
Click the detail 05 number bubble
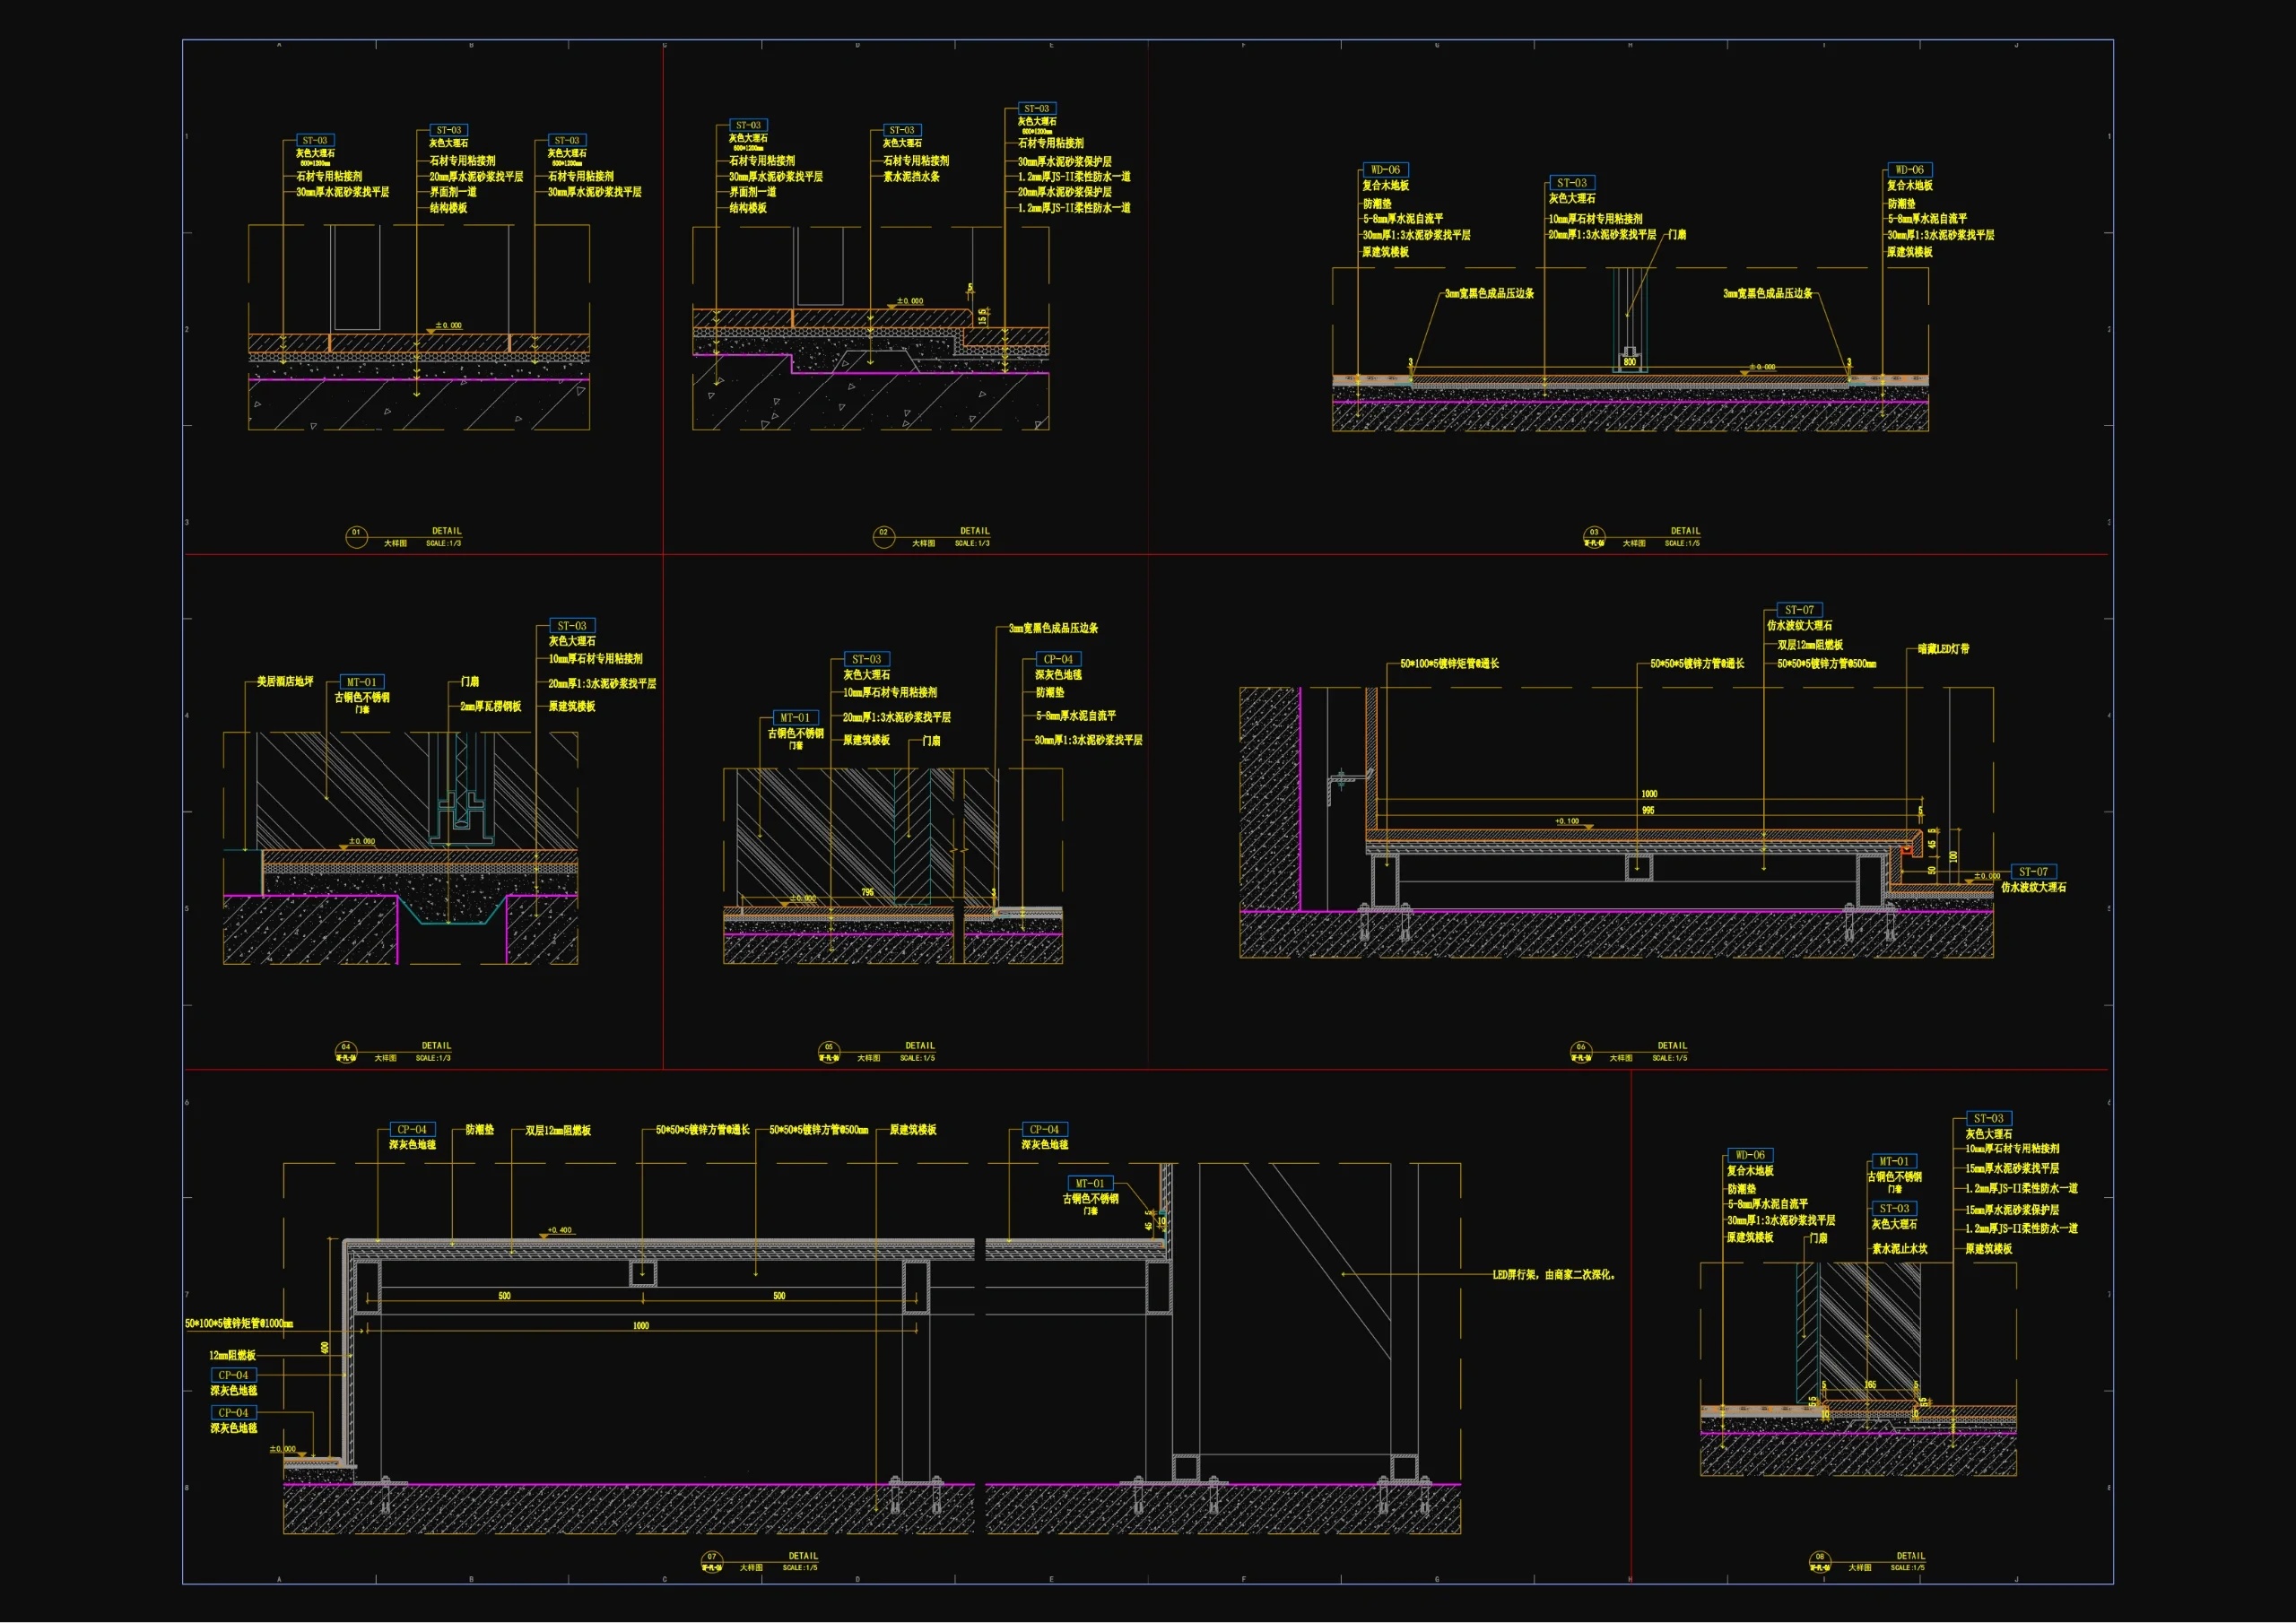[829, 1050]
